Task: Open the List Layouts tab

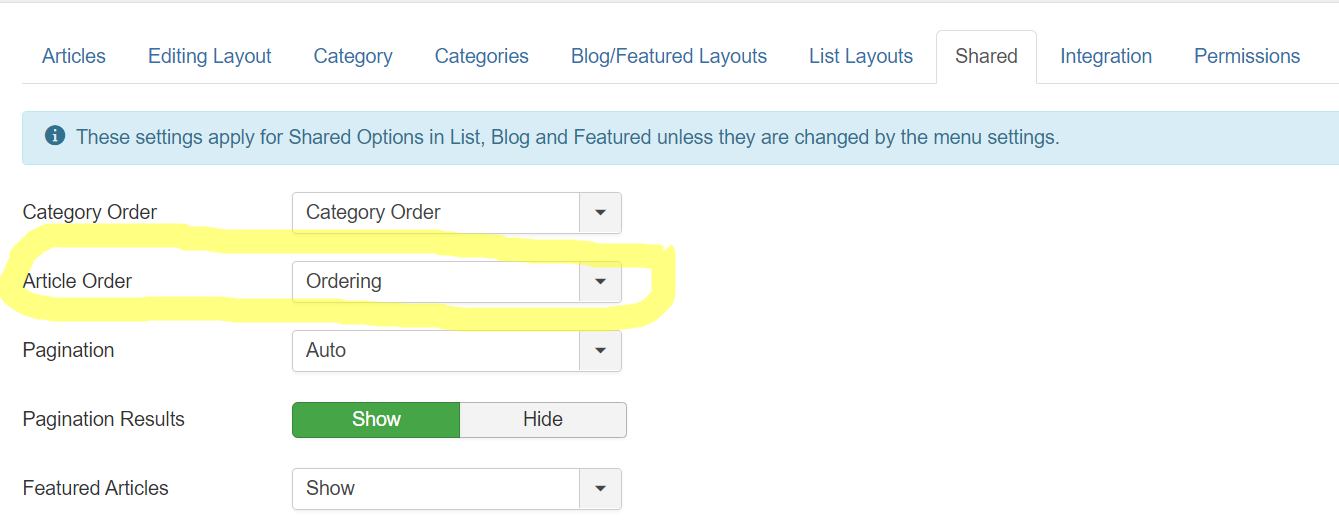Action: pyautogui.click(x=861, y=57)
